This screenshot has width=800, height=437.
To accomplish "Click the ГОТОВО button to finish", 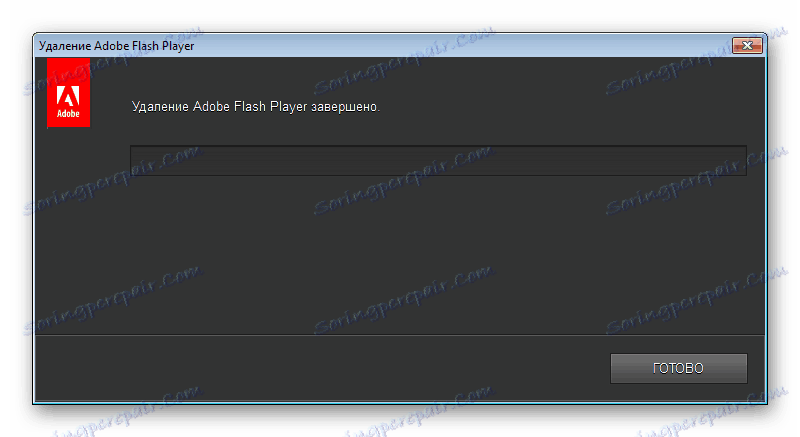I will (679, 368).
